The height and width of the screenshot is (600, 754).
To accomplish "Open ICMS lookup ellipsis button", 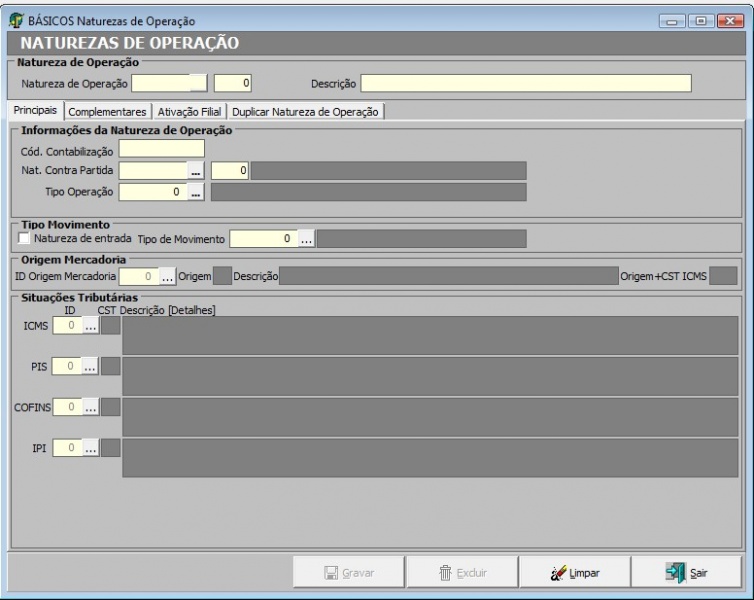I will point(90,325).
